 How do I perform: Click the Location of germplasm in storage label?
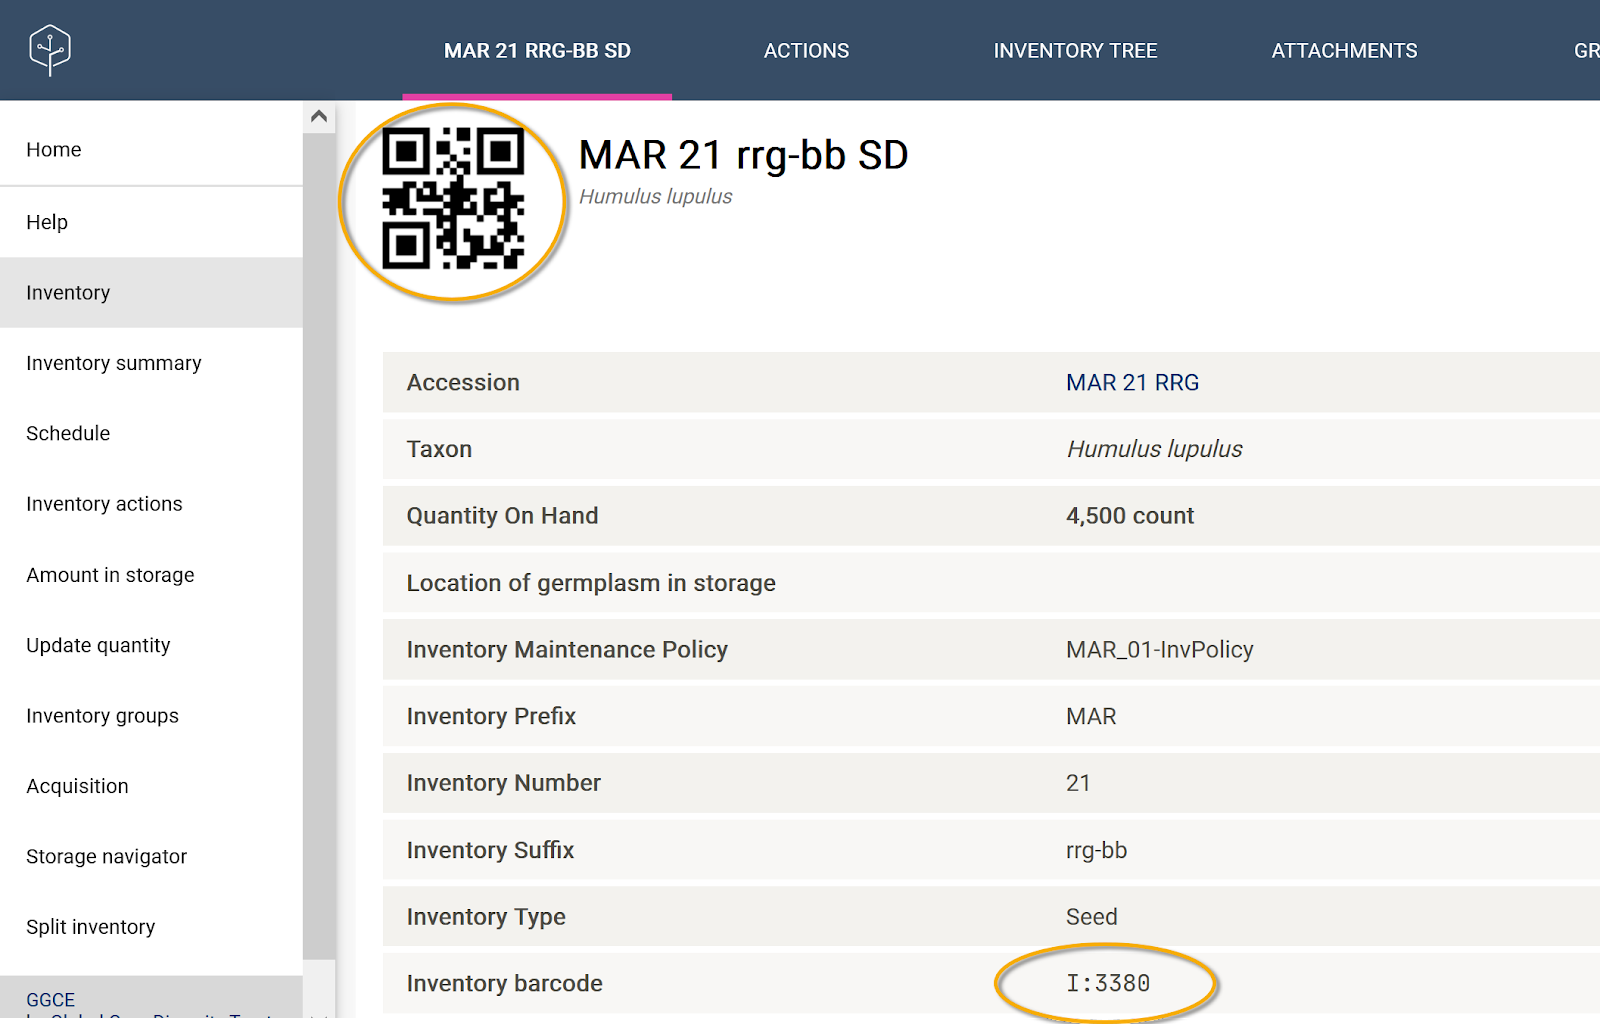(591, 583)
